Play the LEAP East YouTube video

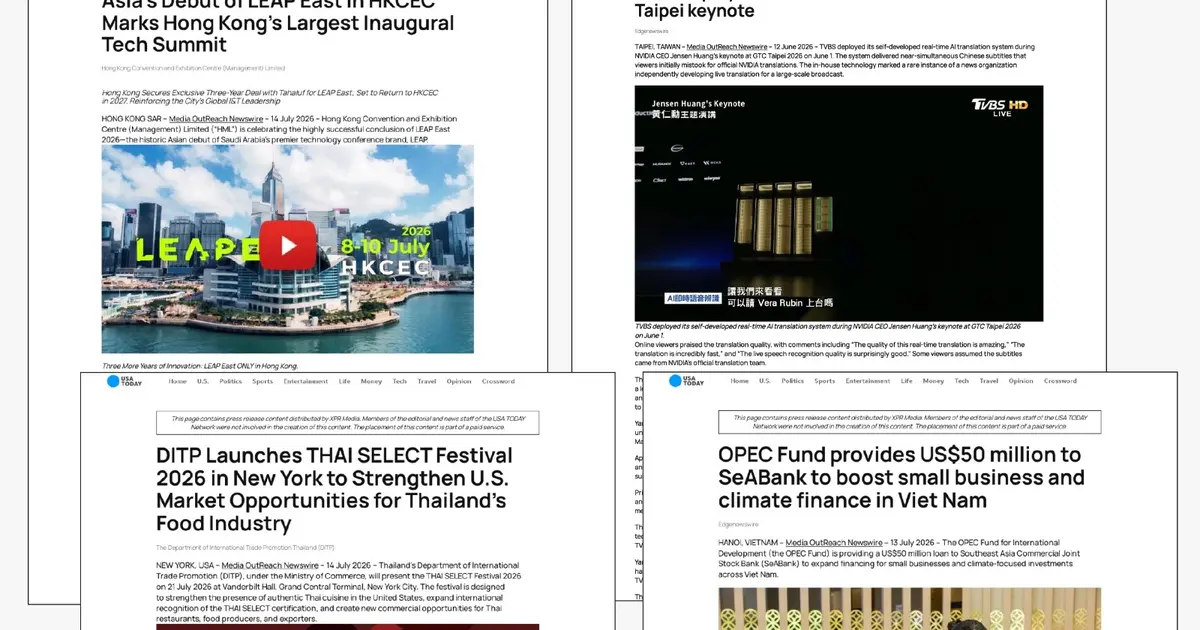(x=288, y=245)
